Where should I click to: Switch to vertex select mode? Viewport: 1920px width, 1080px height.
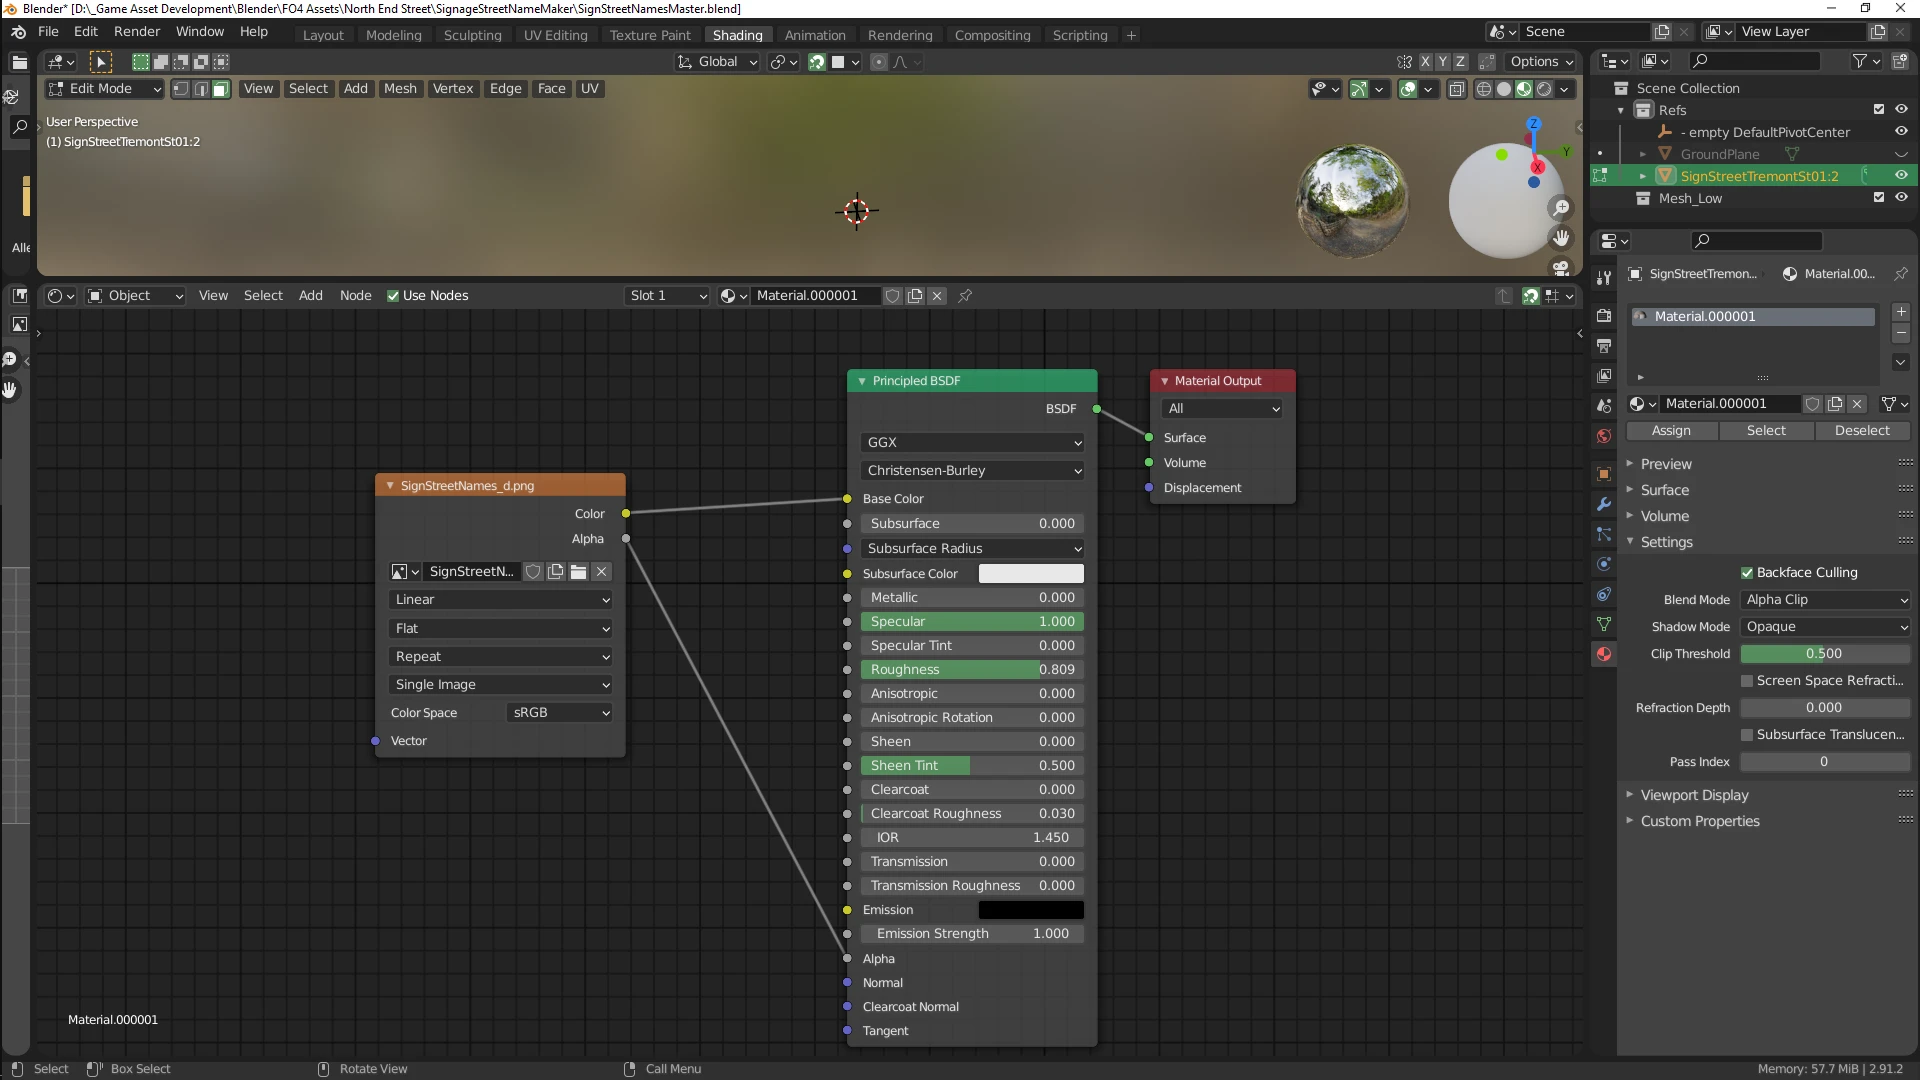click(x=181, y=89)
